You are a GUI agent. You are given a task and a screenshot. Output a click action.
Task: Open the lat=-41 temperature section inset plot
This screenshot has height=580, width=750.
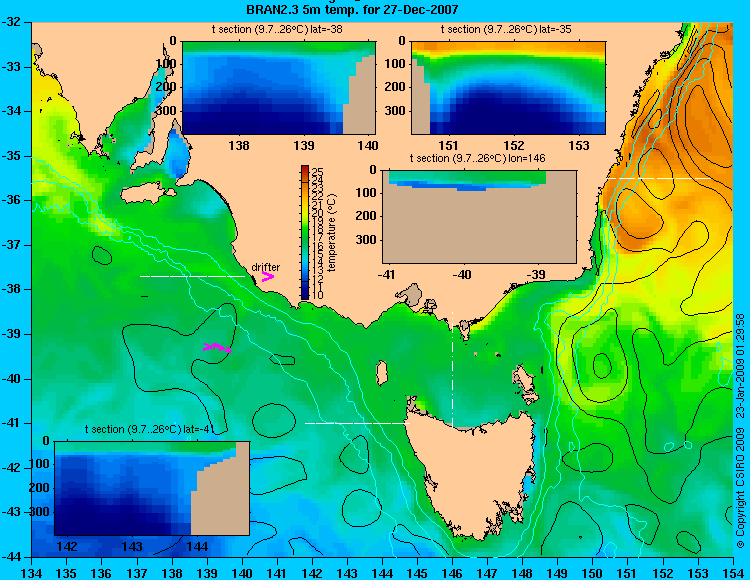tap(152, 488)
